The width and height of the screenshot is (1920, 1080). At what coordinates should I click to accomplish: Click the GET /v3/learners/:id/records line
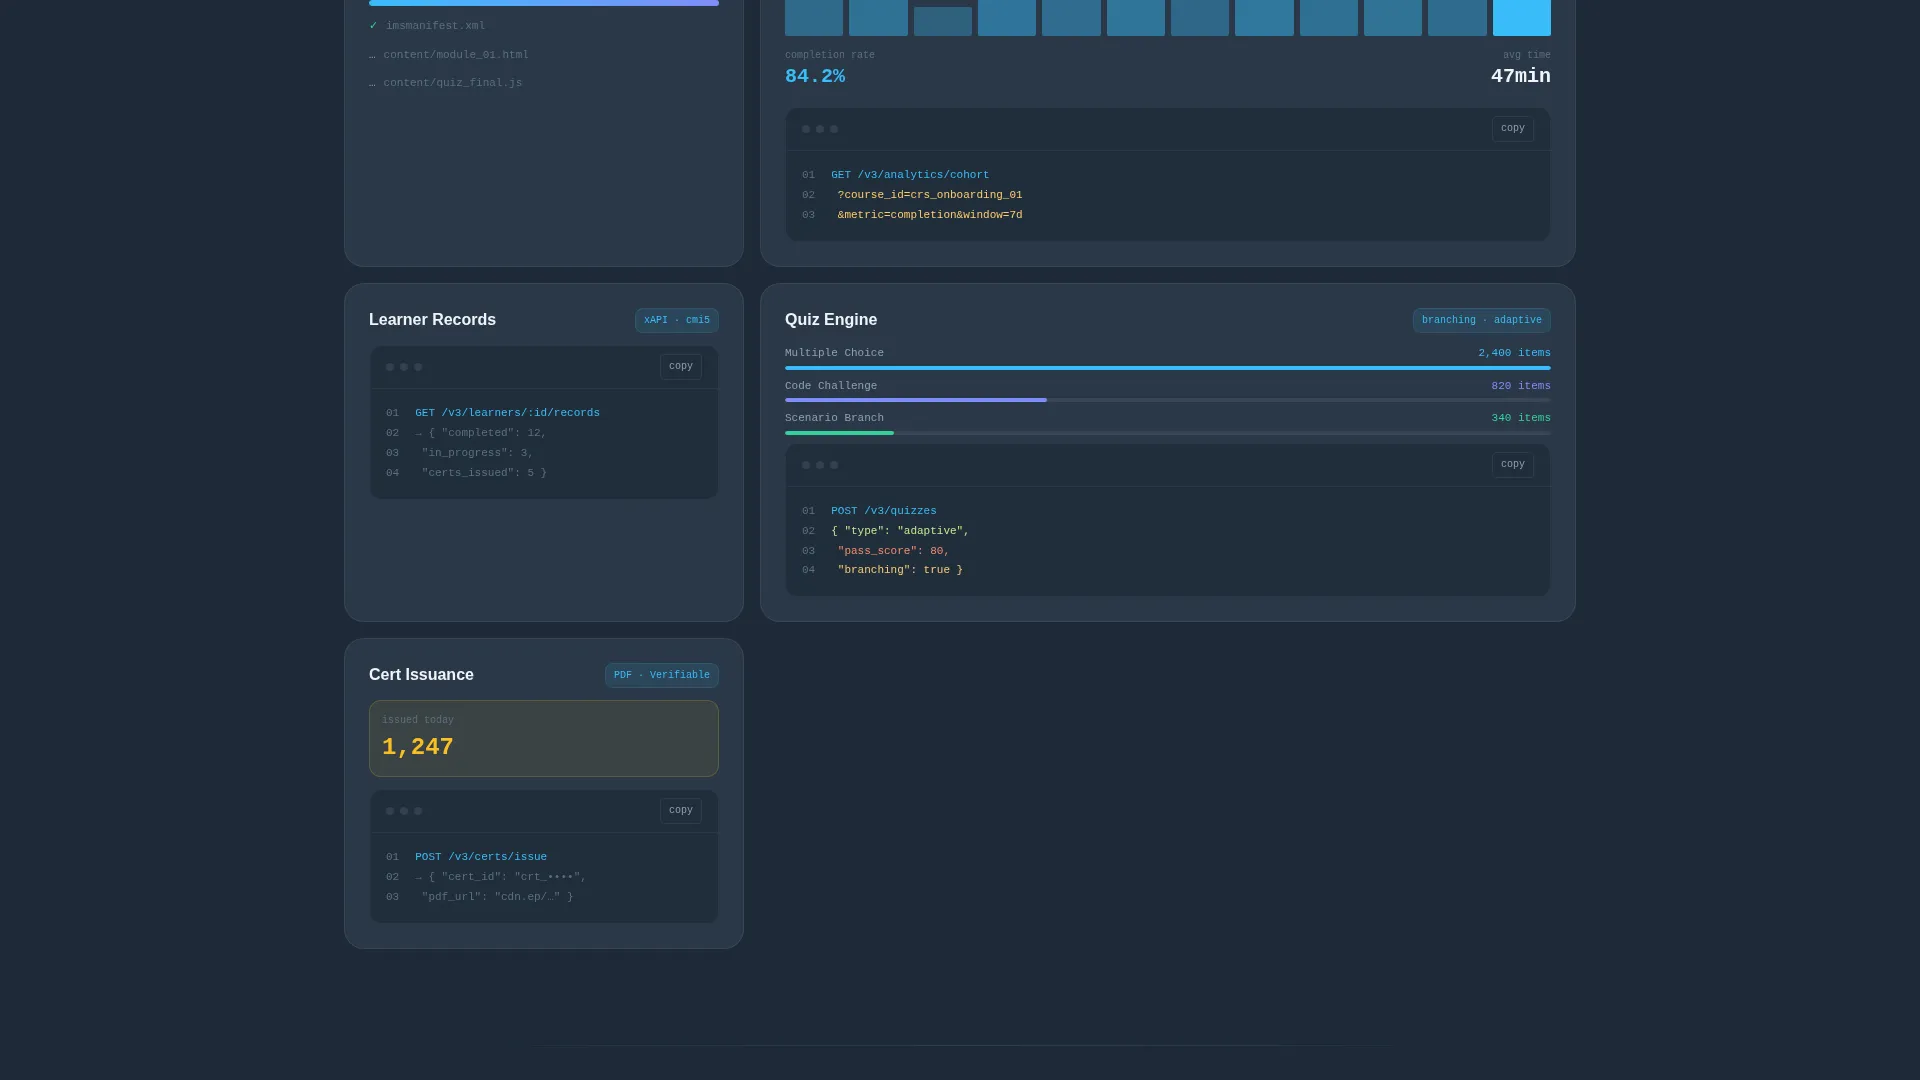tap(507, 413)
